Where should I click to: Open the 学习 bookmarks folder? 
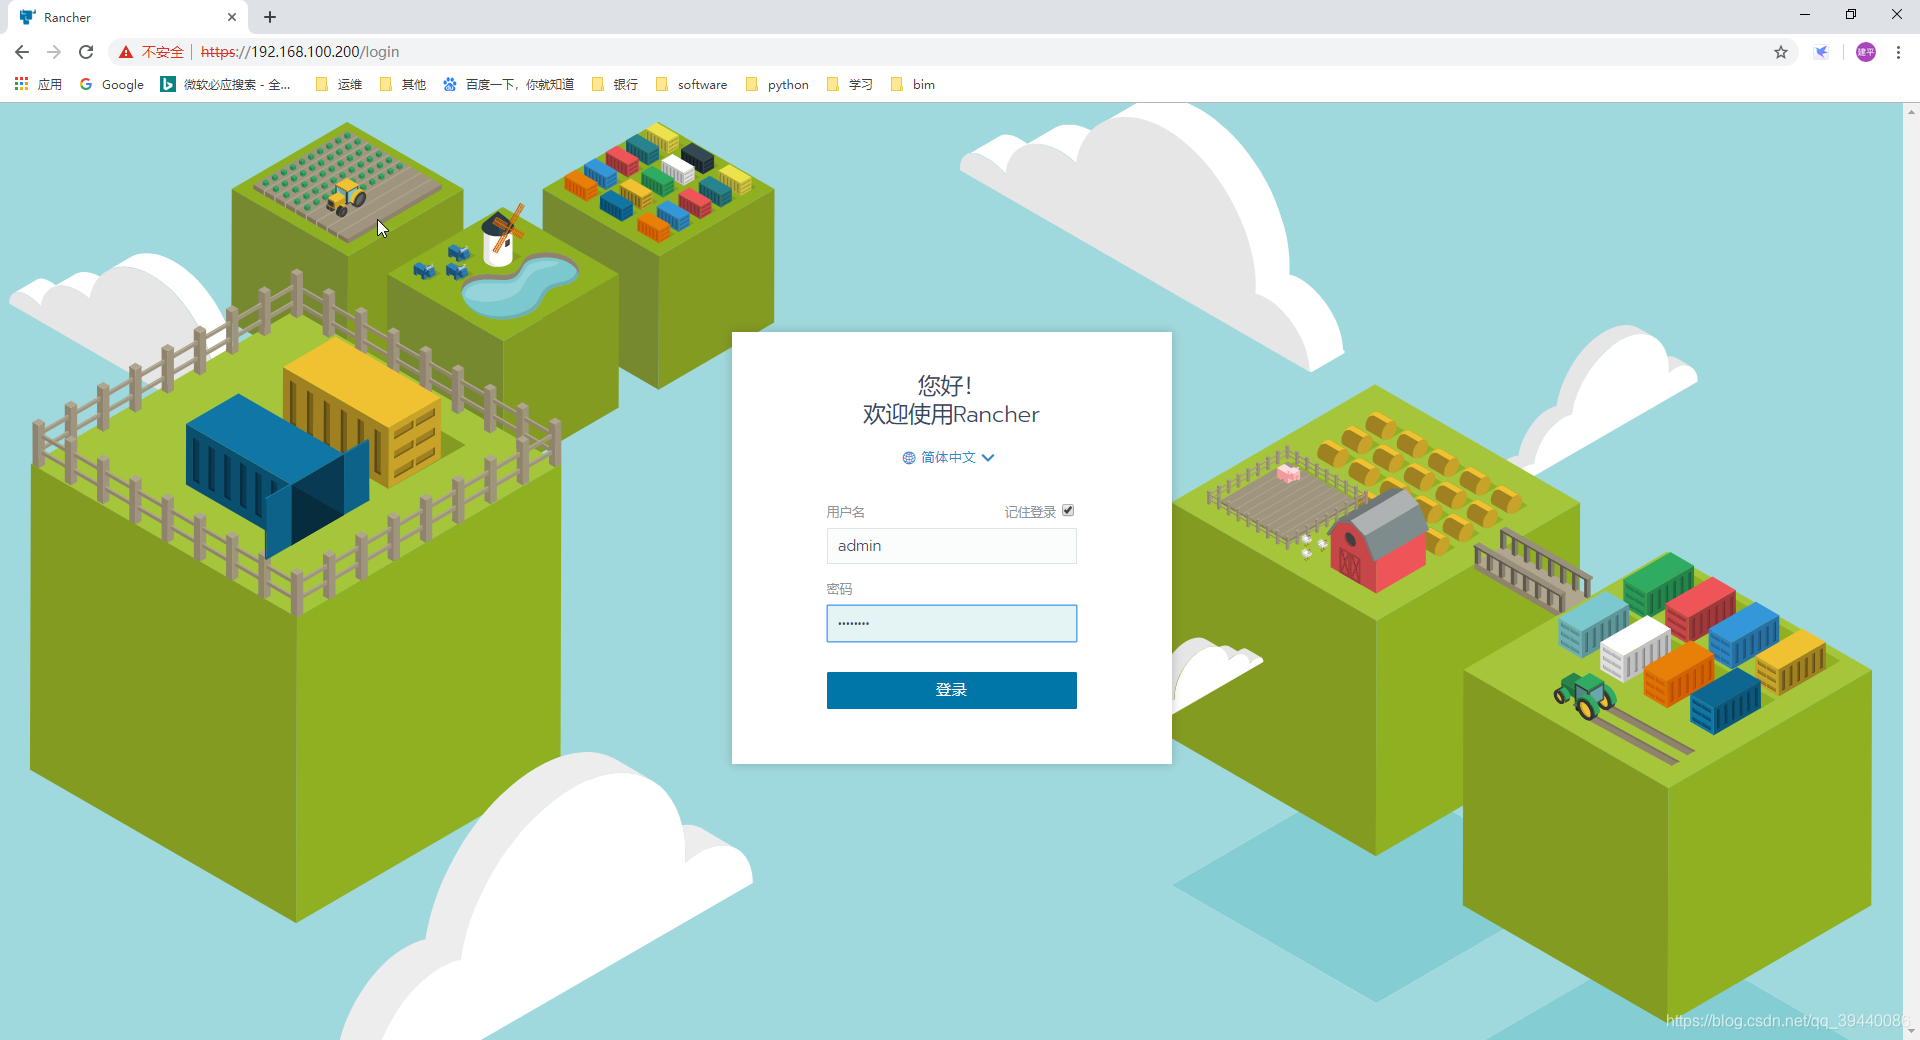[x=850, y=84]
